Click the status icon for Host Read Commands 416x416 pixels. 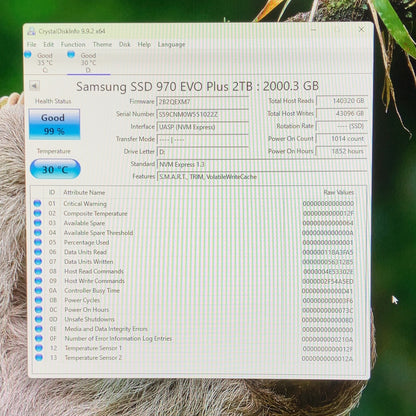pos(38,271)
